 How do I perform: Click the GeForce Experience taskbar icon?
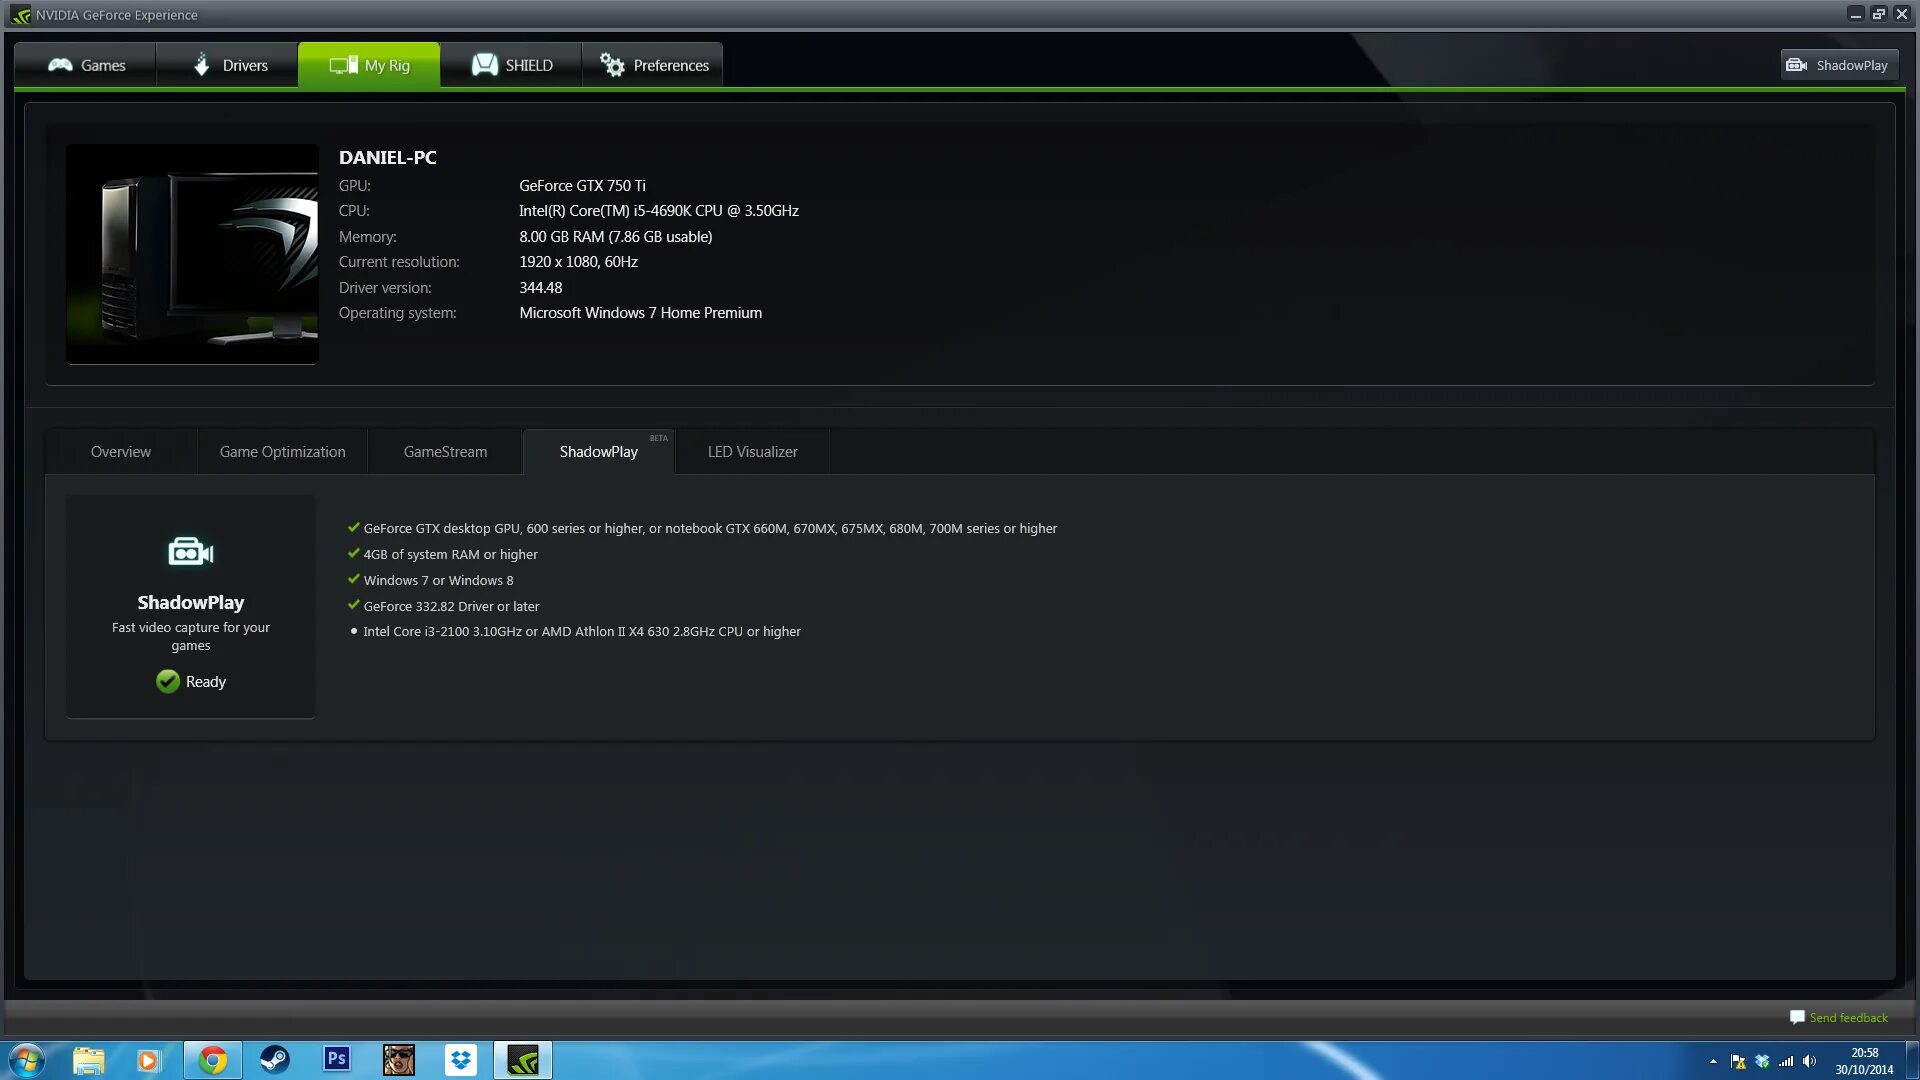(522, 1060)
